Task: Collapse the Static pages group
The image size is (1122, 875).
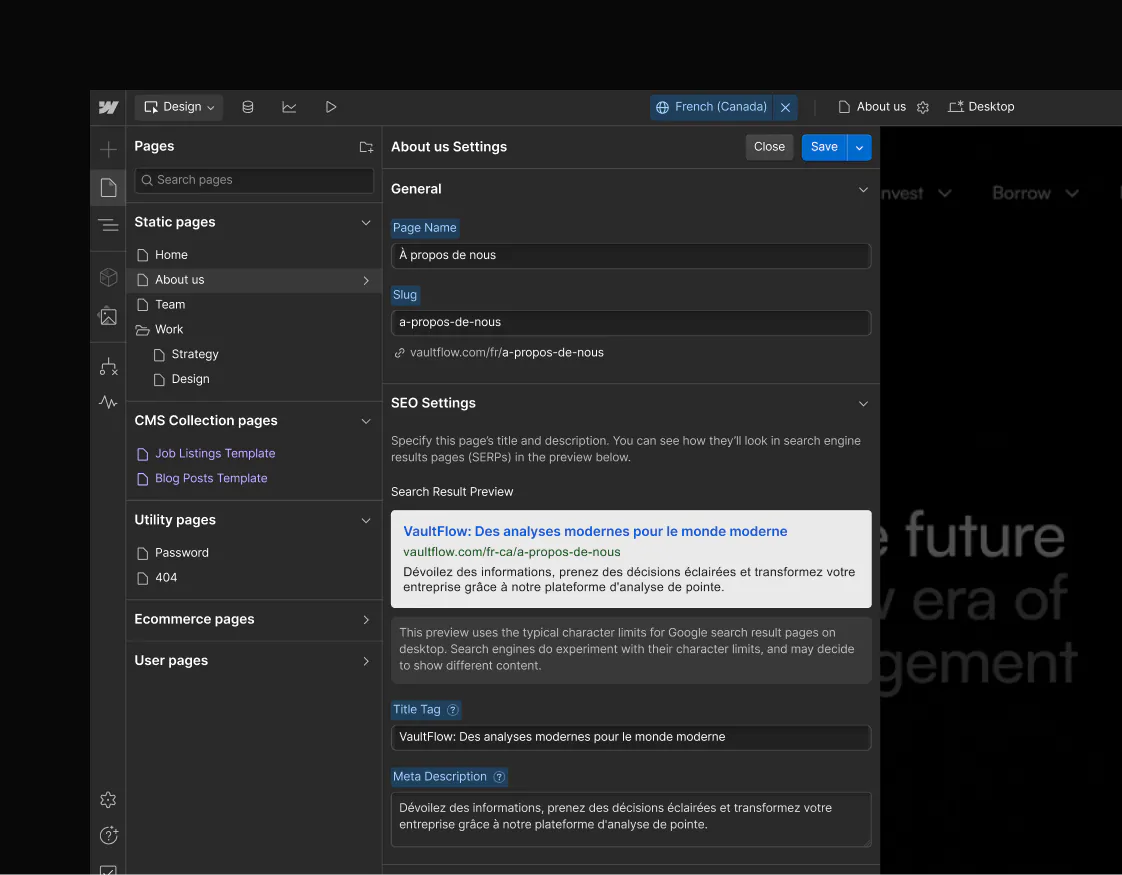Action: [366, 223]
